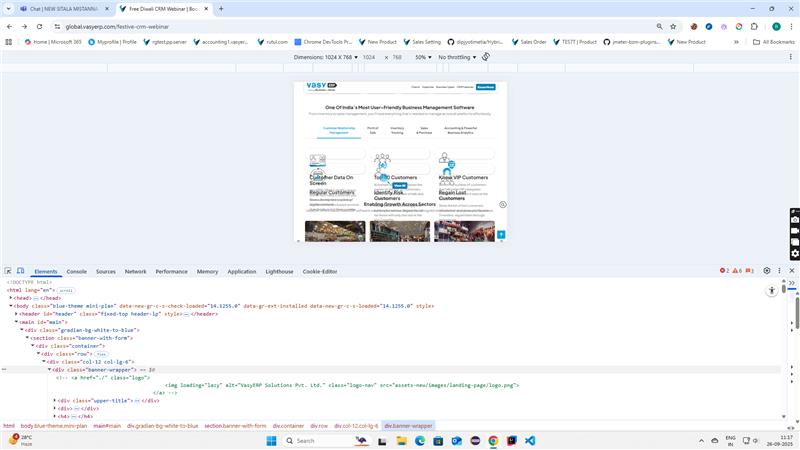Open the Dimensions preset dropdown

click(x=323, y=57)
